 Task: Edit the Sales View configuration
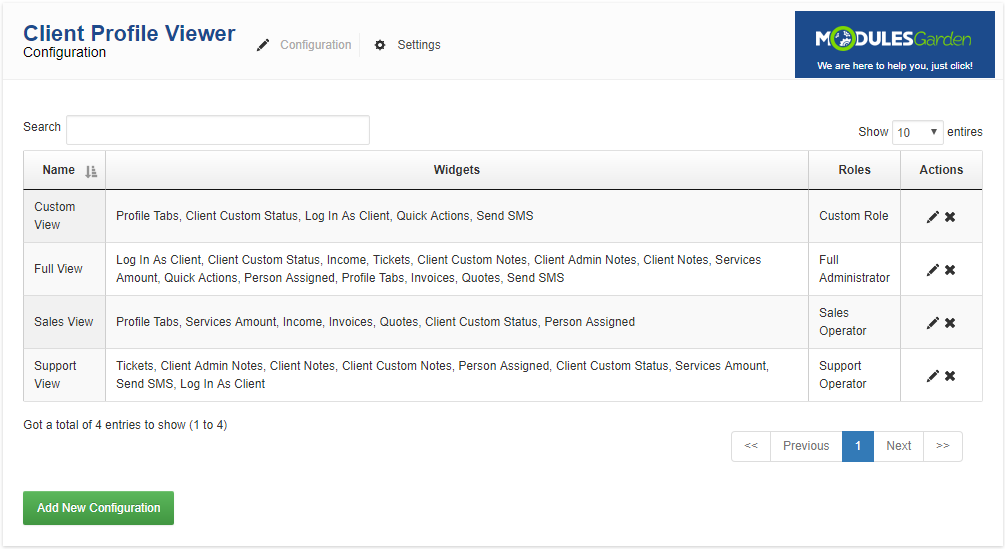[933, 324]
